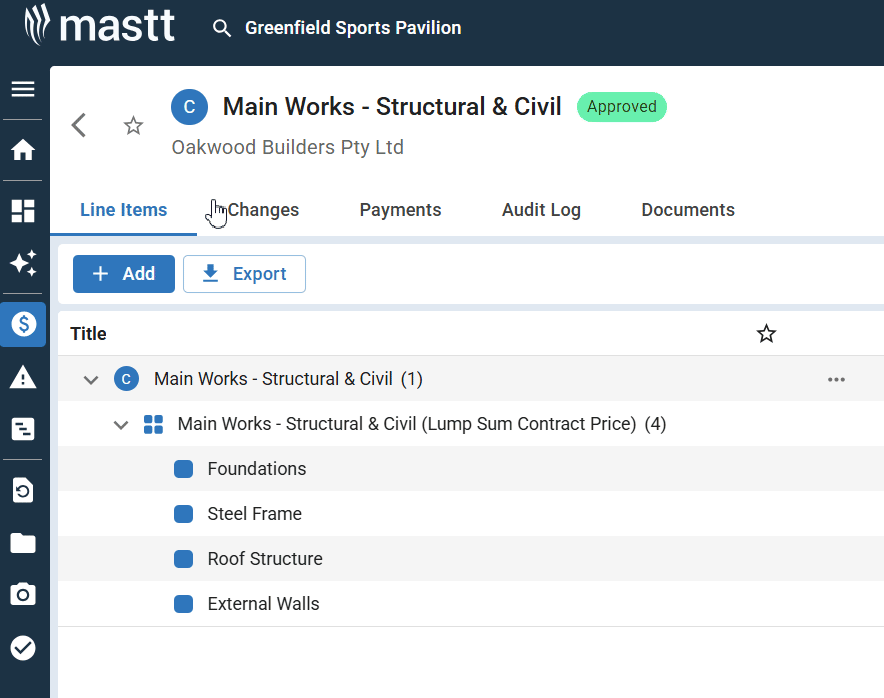
Task: Go back using the left arrow
Action: coord(80,125)
